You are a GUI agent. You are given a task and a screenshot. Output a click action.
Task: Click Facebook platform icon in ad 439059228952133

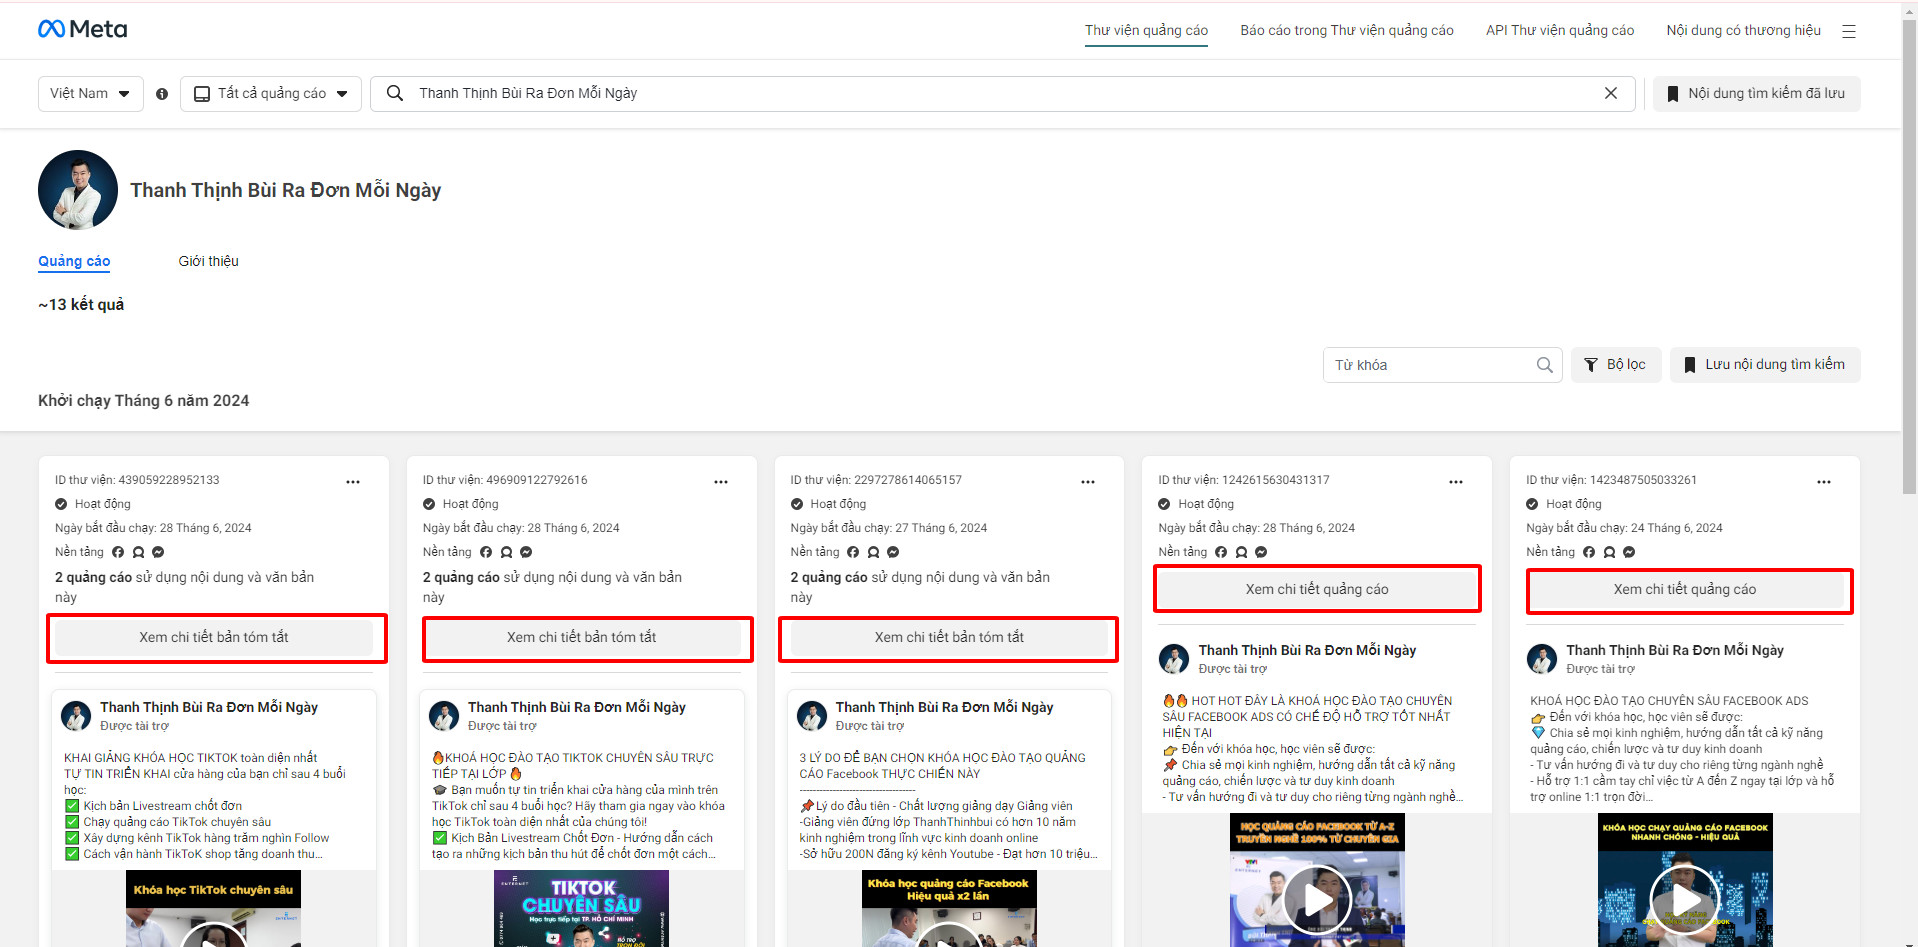point(118,552)
